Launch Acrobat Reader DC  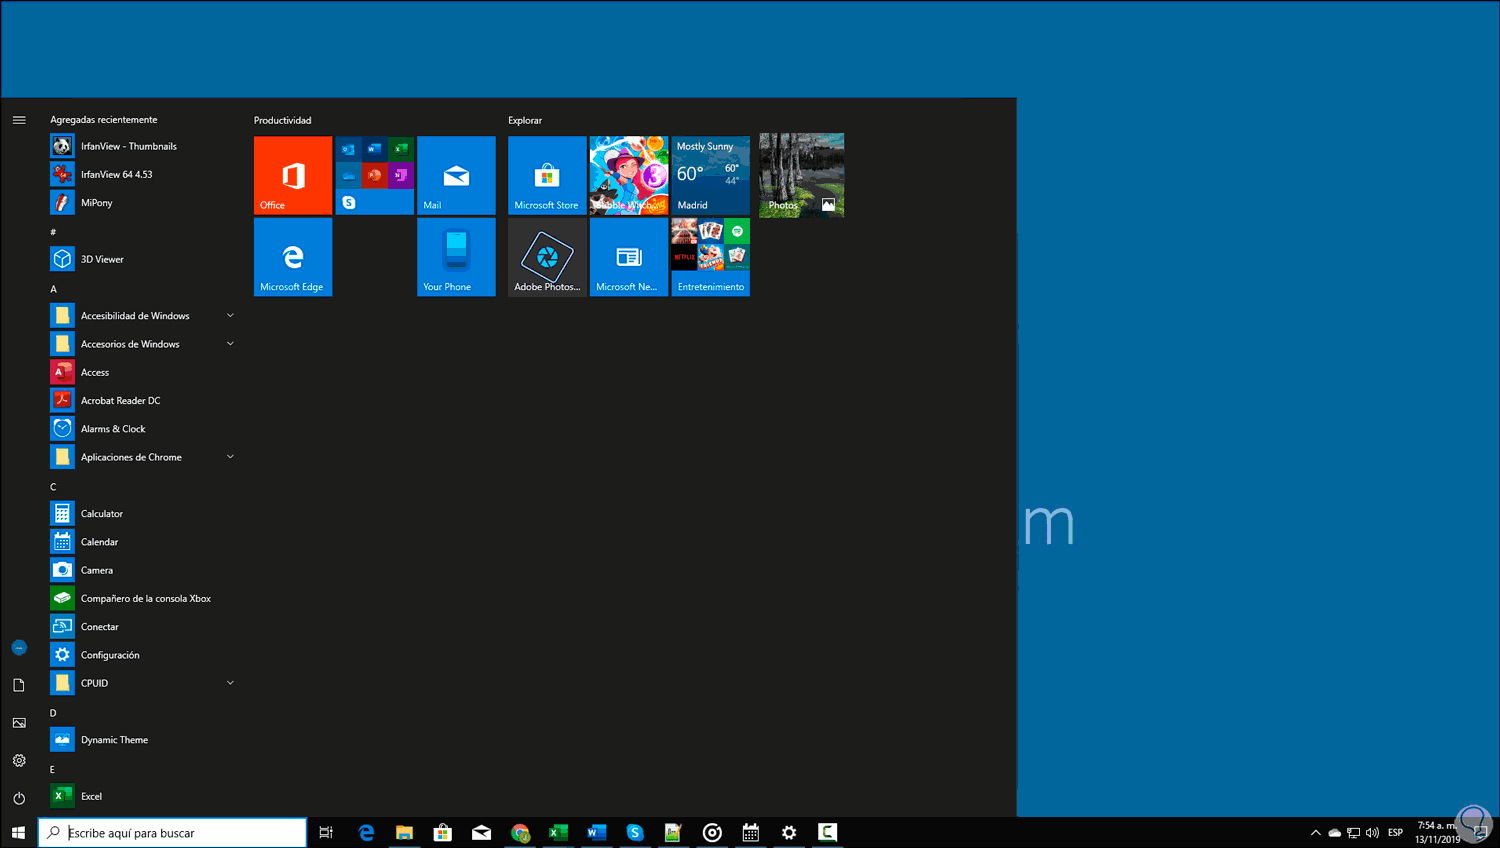[x=143, y=400]
